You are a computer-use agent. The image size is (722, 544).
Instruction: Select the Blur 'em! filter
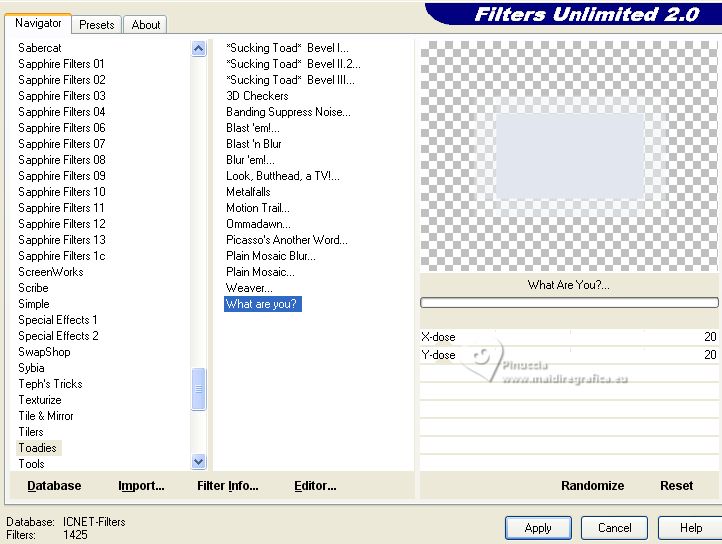point(250,160)
